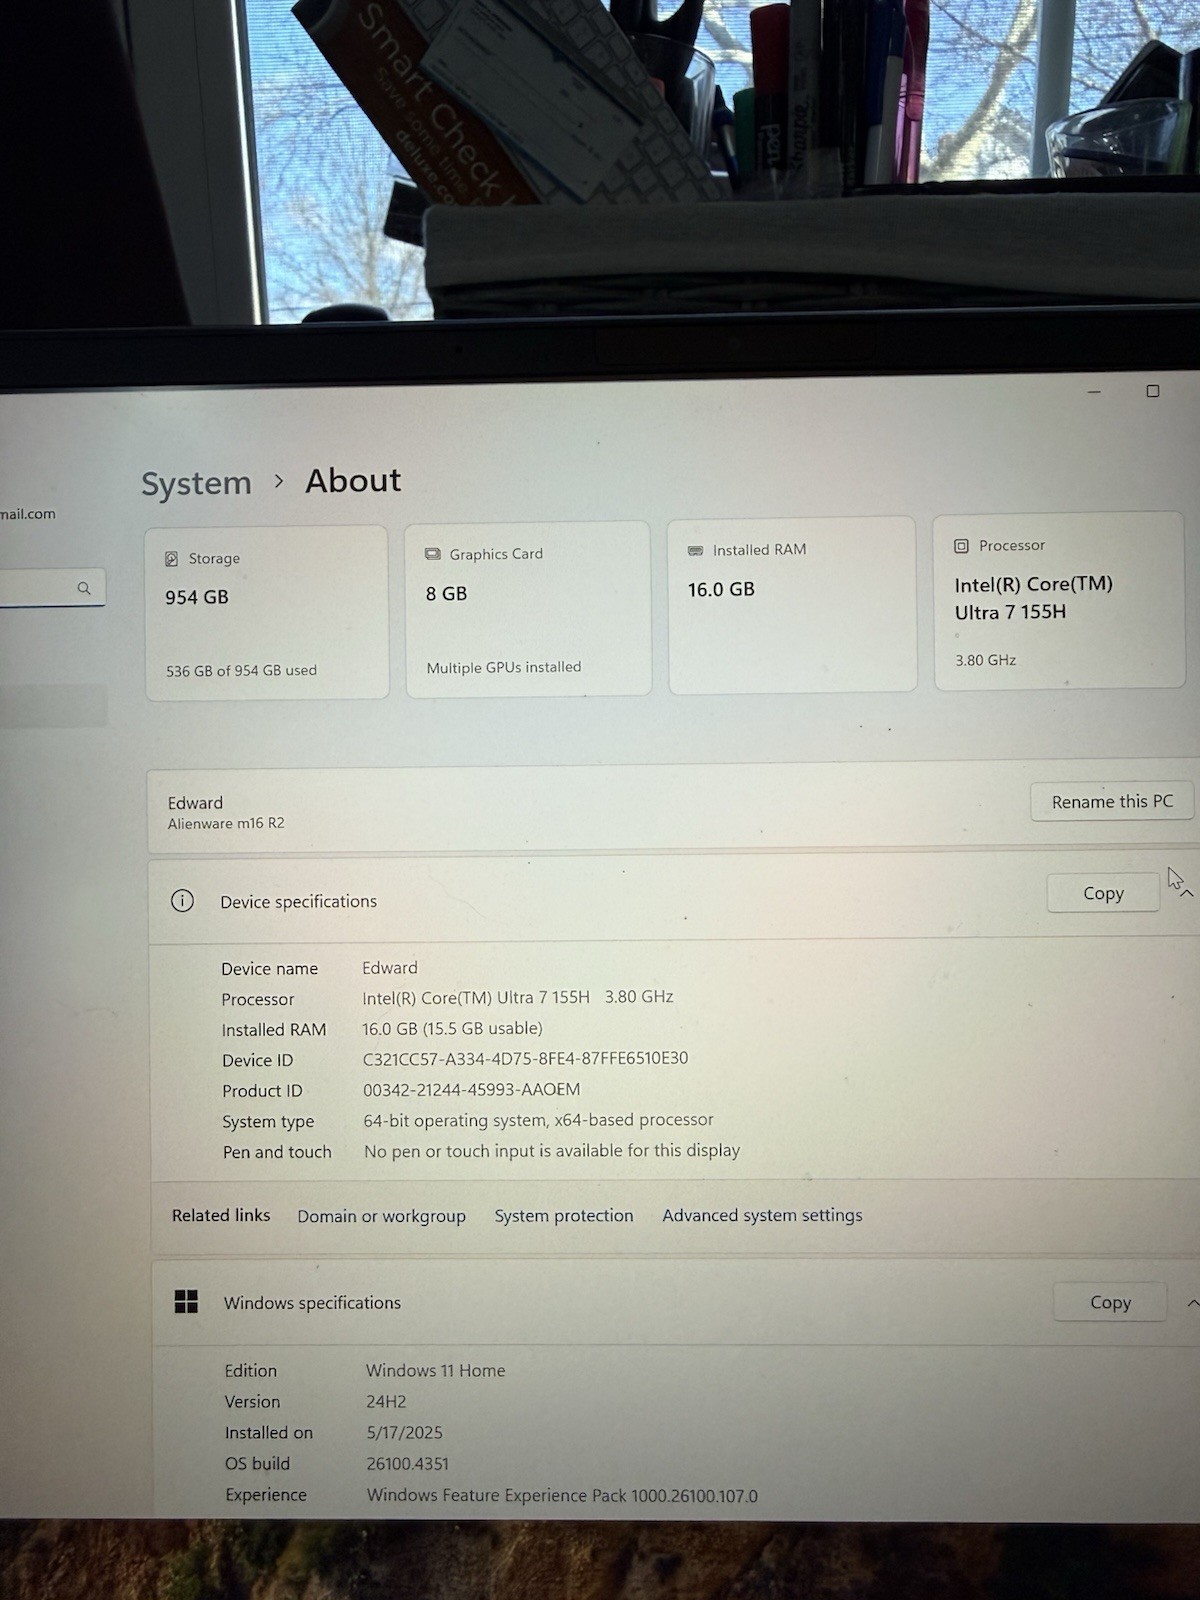Click the About page heading

click(x=353, y=480)
